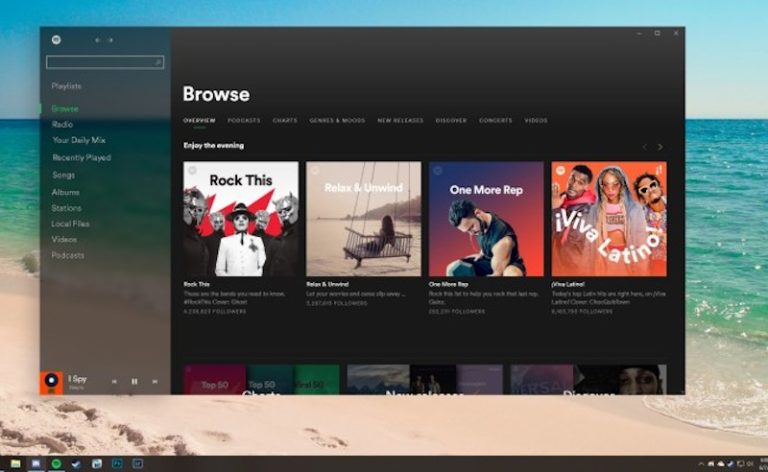The height and width of the screenshot is (472, 768).
Task: Open the Rock This playlist cover
Action: pos(240,219)
